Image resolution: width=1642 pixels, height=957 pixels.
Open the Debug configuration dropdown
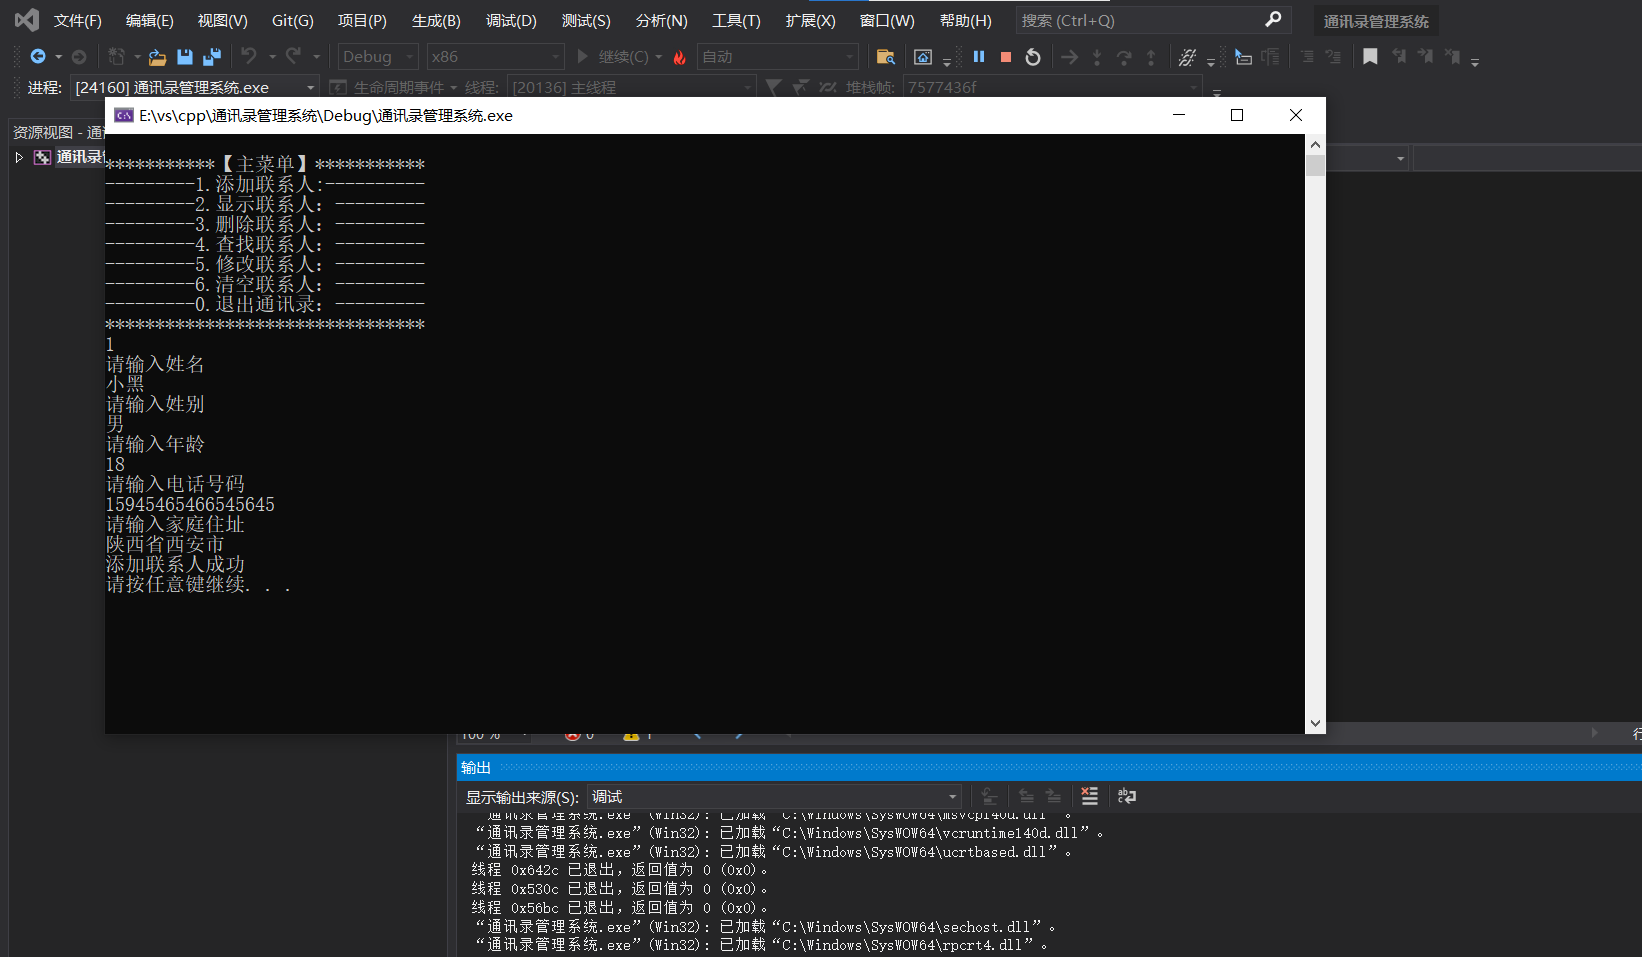378,57
